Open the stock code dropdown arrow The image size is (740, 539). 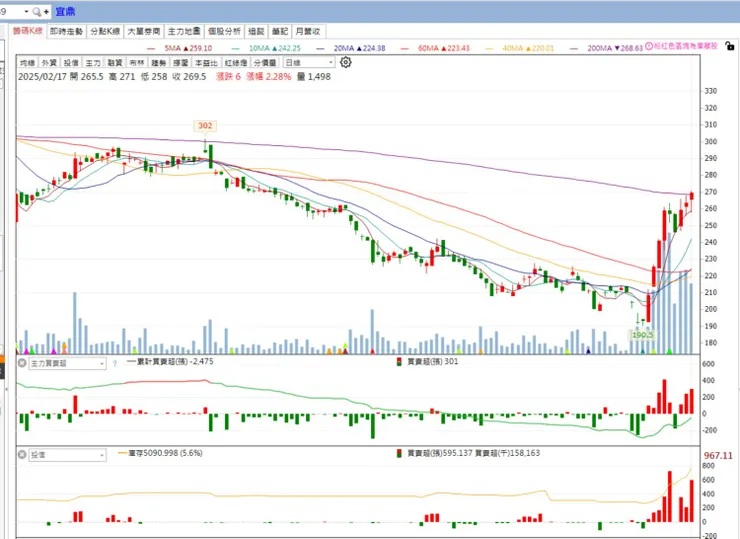point(26,12)
